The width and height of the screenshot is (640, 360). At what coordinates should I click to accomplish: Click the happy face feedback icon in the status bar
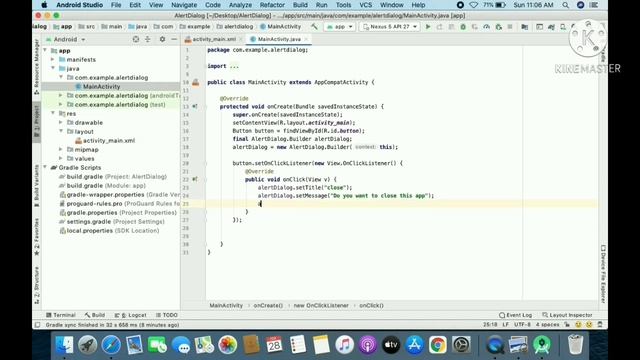(x=578, y=325)
